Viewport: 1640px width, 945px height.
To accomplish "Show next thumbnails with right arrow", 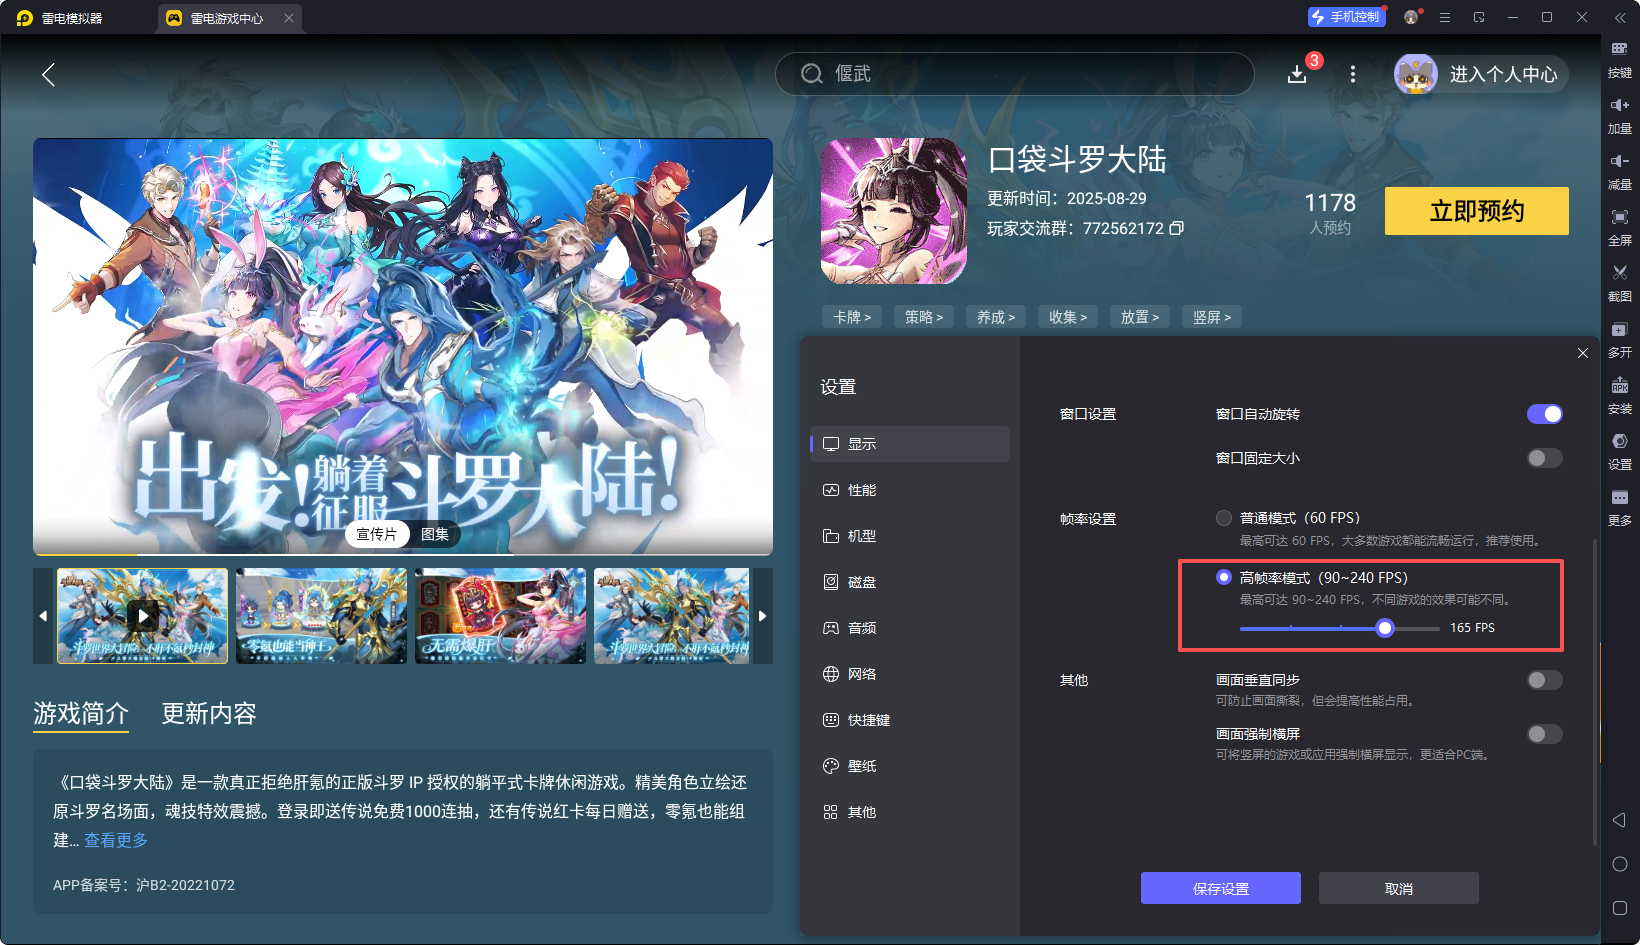I will pos(763,616).
